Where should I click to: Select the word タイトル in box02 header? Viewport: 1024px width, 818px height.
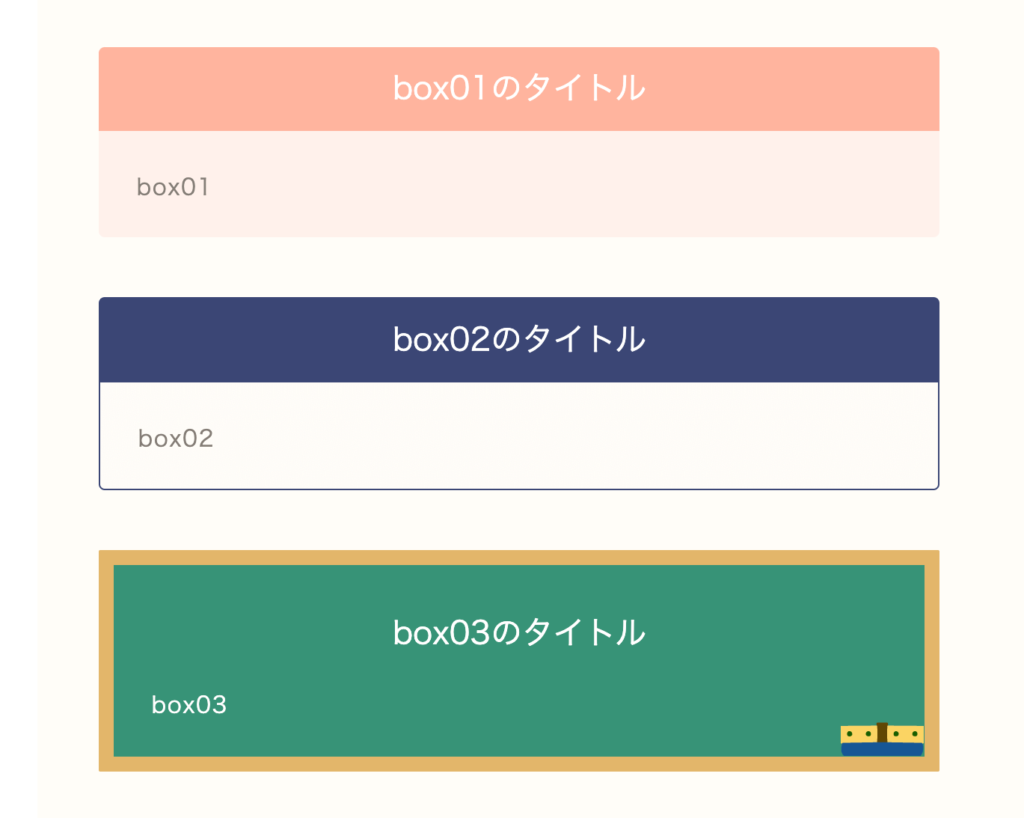pyautogui.click(x=584, y=339)
